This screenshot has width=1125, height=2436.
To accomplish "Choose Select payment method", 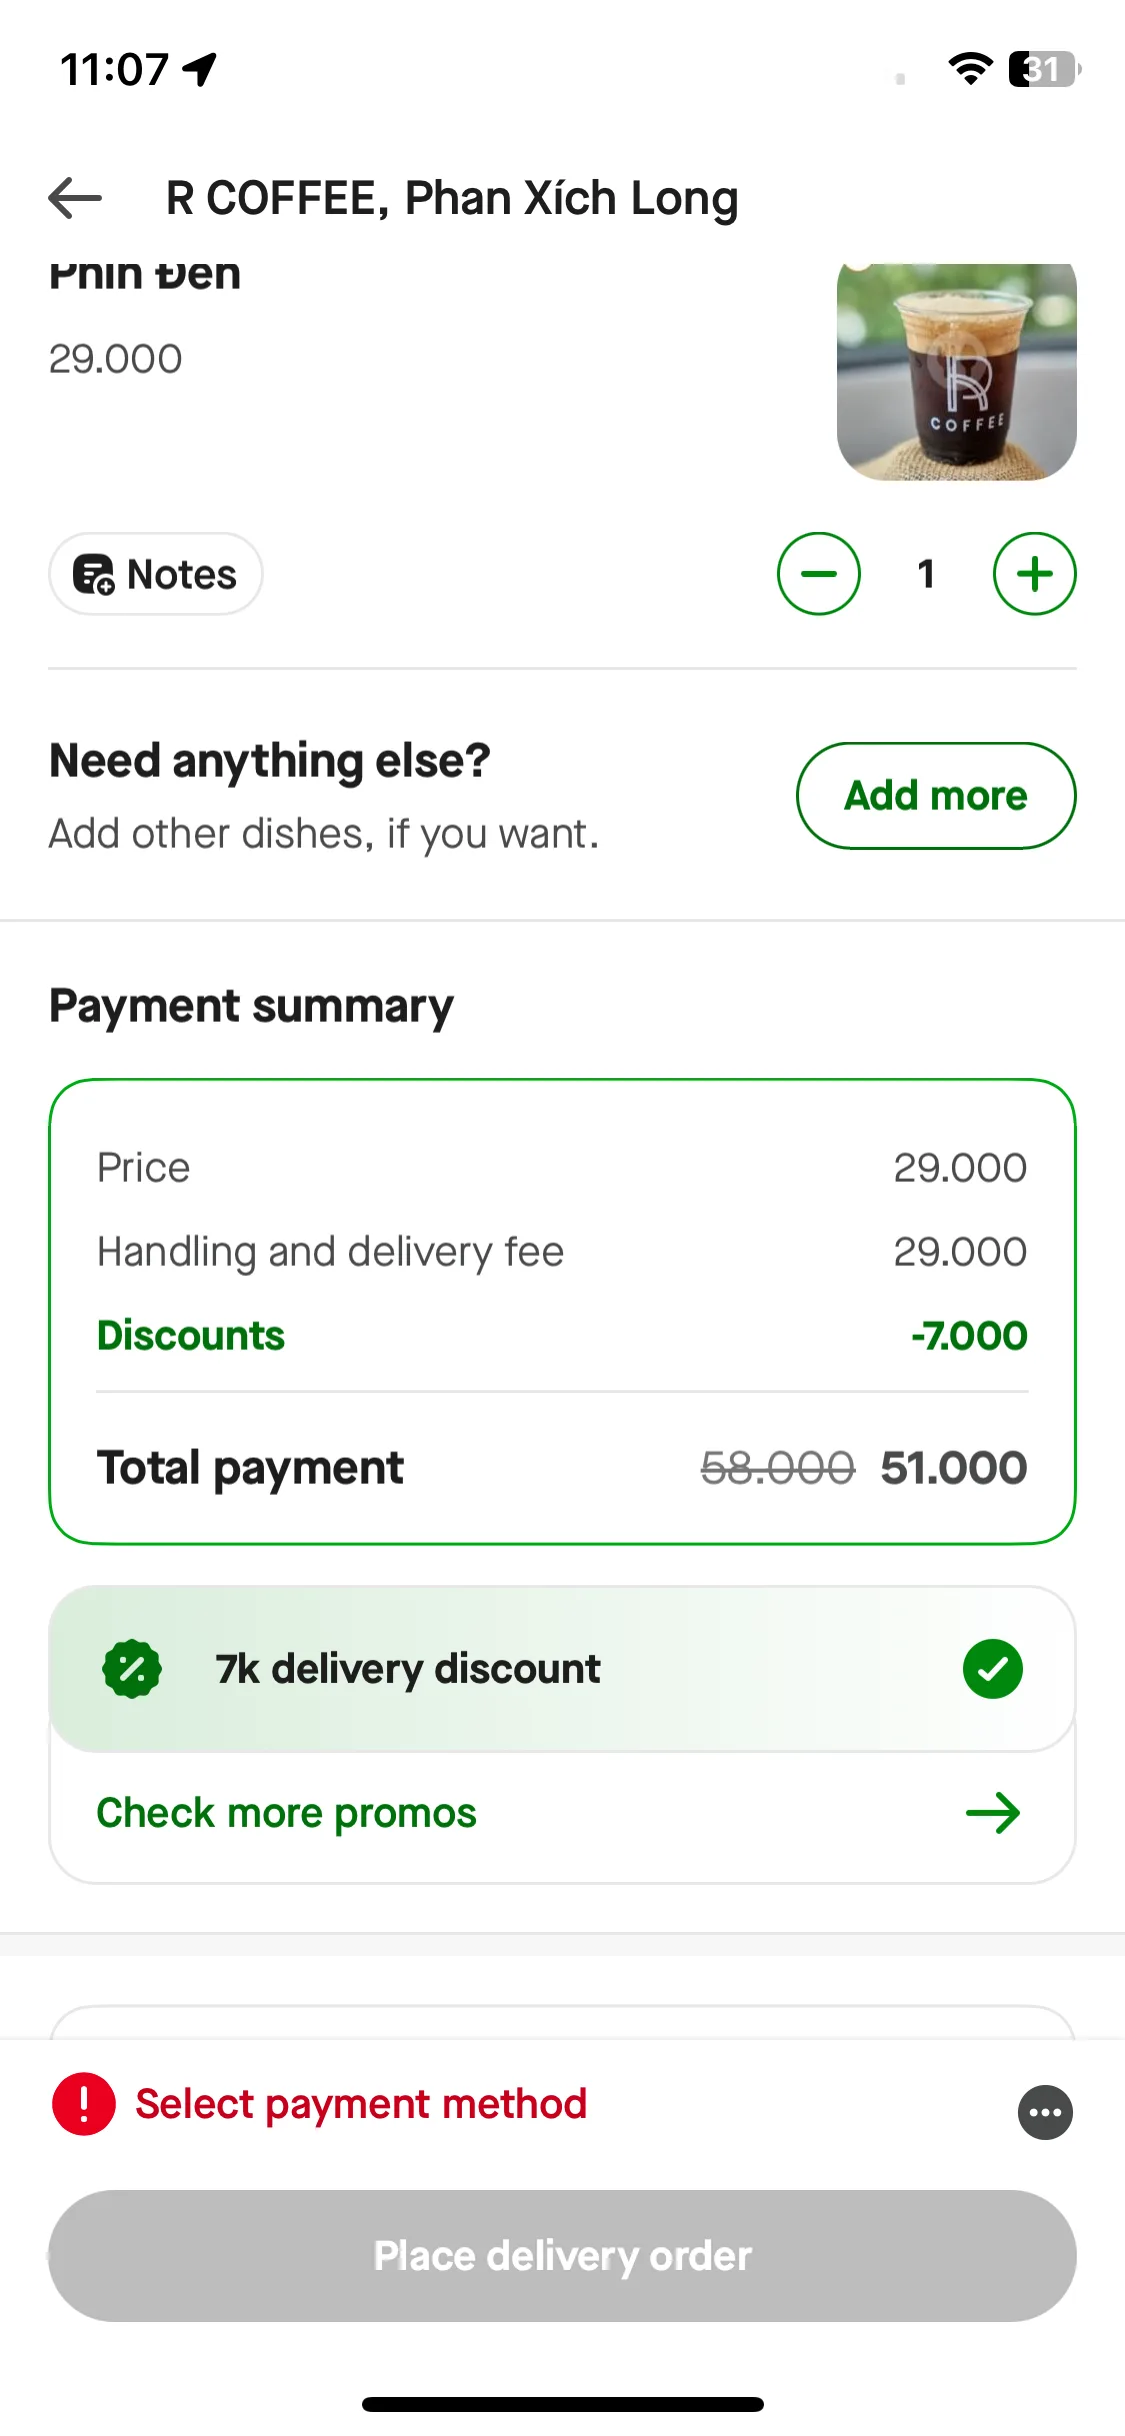I will point(361,2104).
